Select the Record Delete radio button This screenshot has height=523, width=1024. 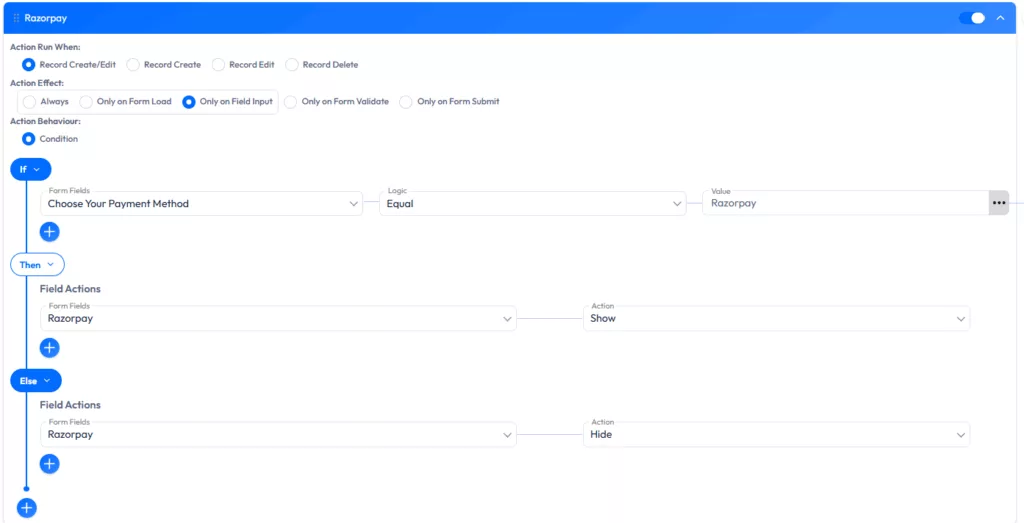click(x=292, y=65)
